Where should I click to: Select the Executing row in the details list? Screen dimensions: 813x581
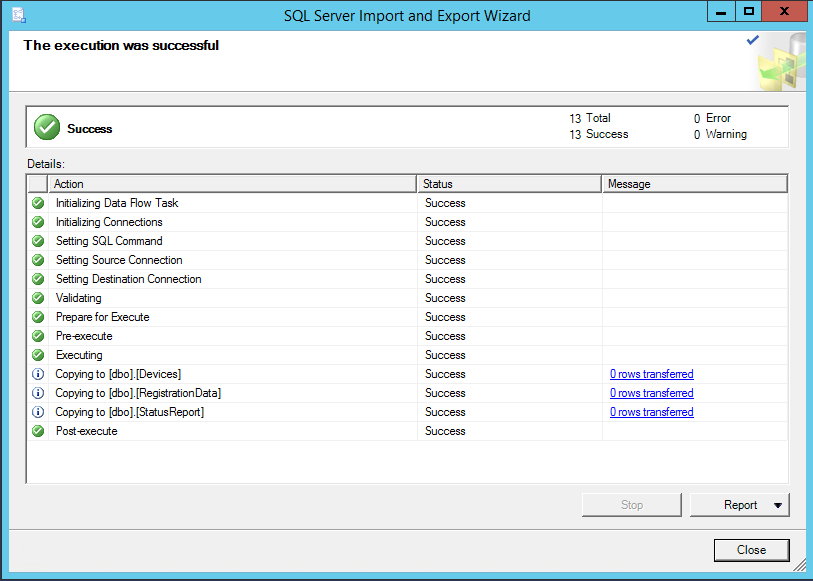[200, 355]
